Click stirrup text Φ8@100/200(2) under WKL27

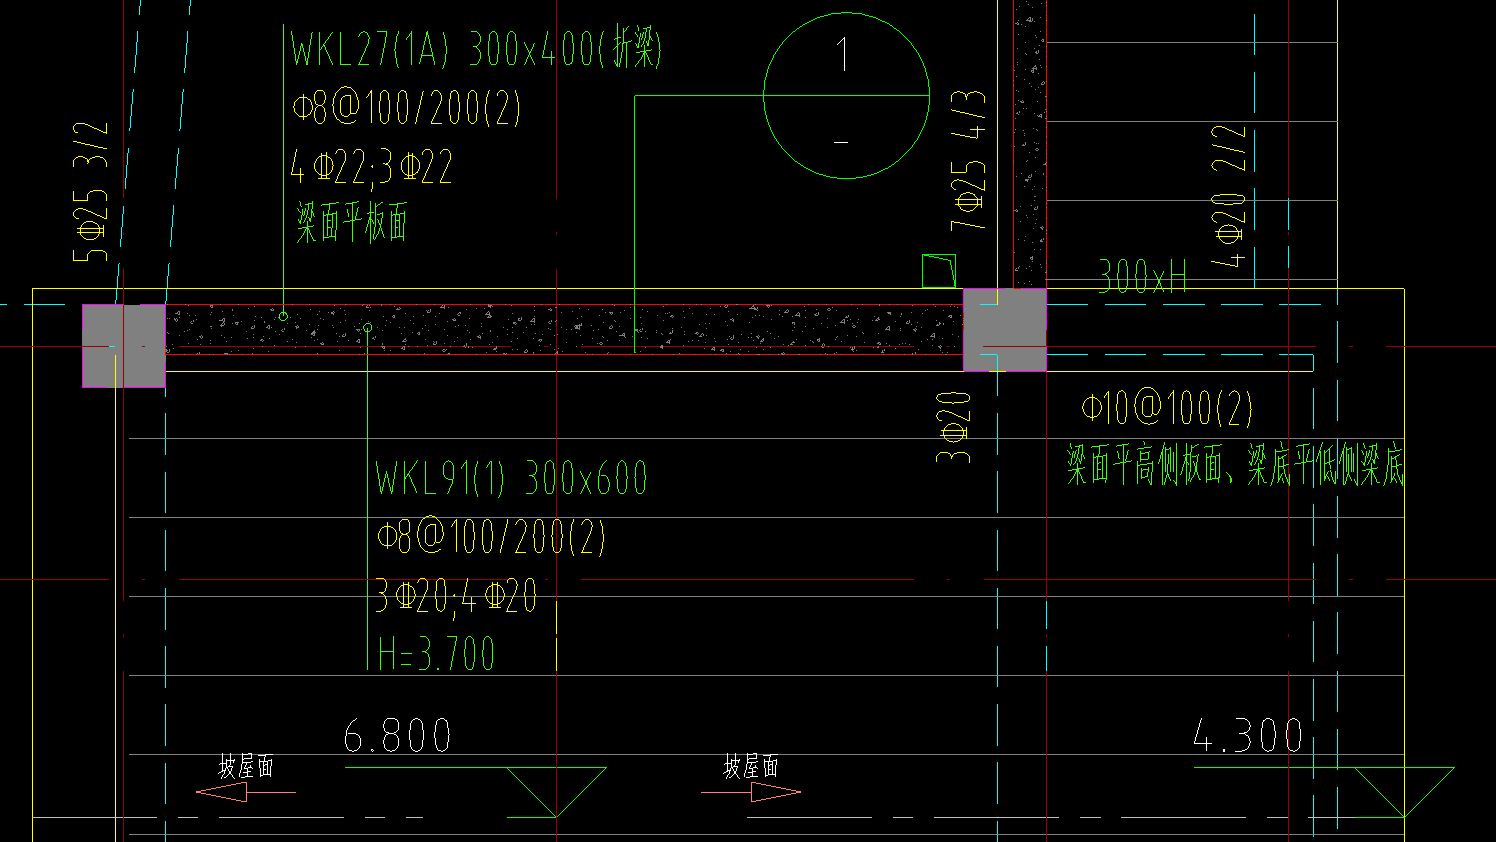[x=407, y=108]
